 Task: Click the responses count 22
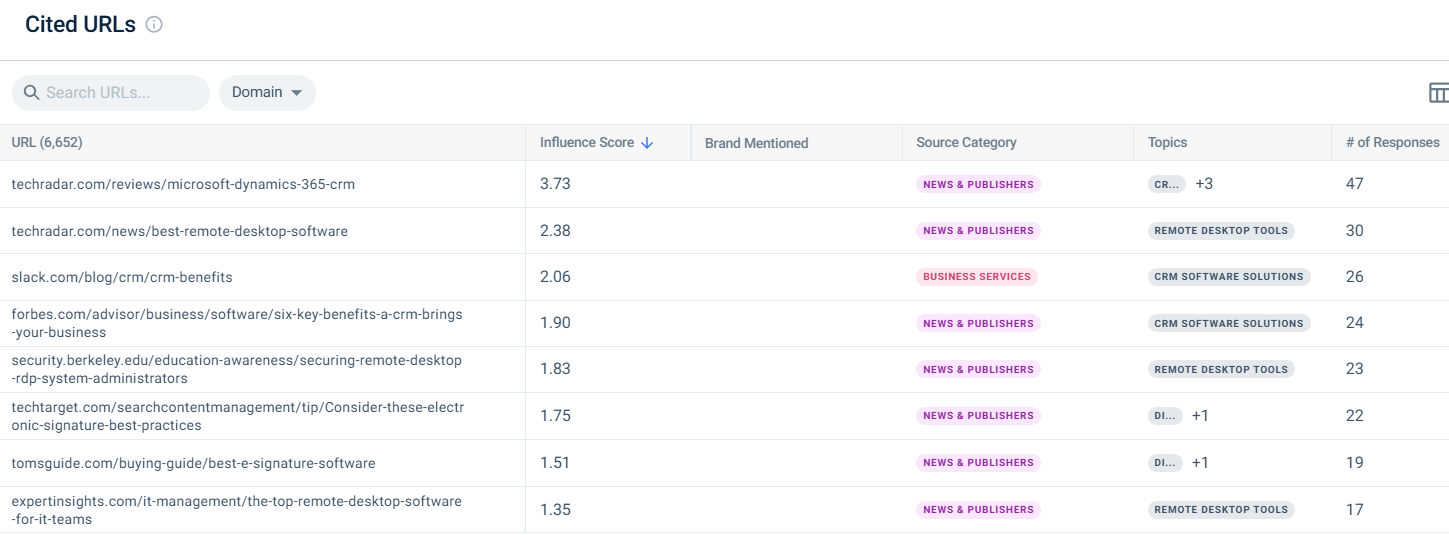[1354, 416]
